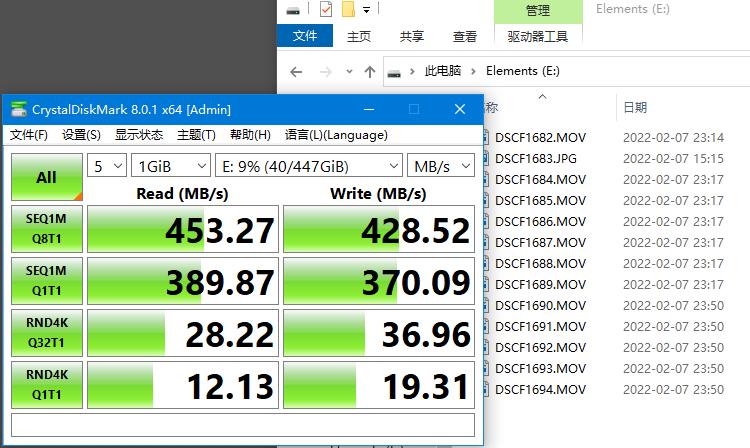Run the RND4K Q1T1 test
The height and width of the screenshot is (448, 750).
[x=47, y=385]
